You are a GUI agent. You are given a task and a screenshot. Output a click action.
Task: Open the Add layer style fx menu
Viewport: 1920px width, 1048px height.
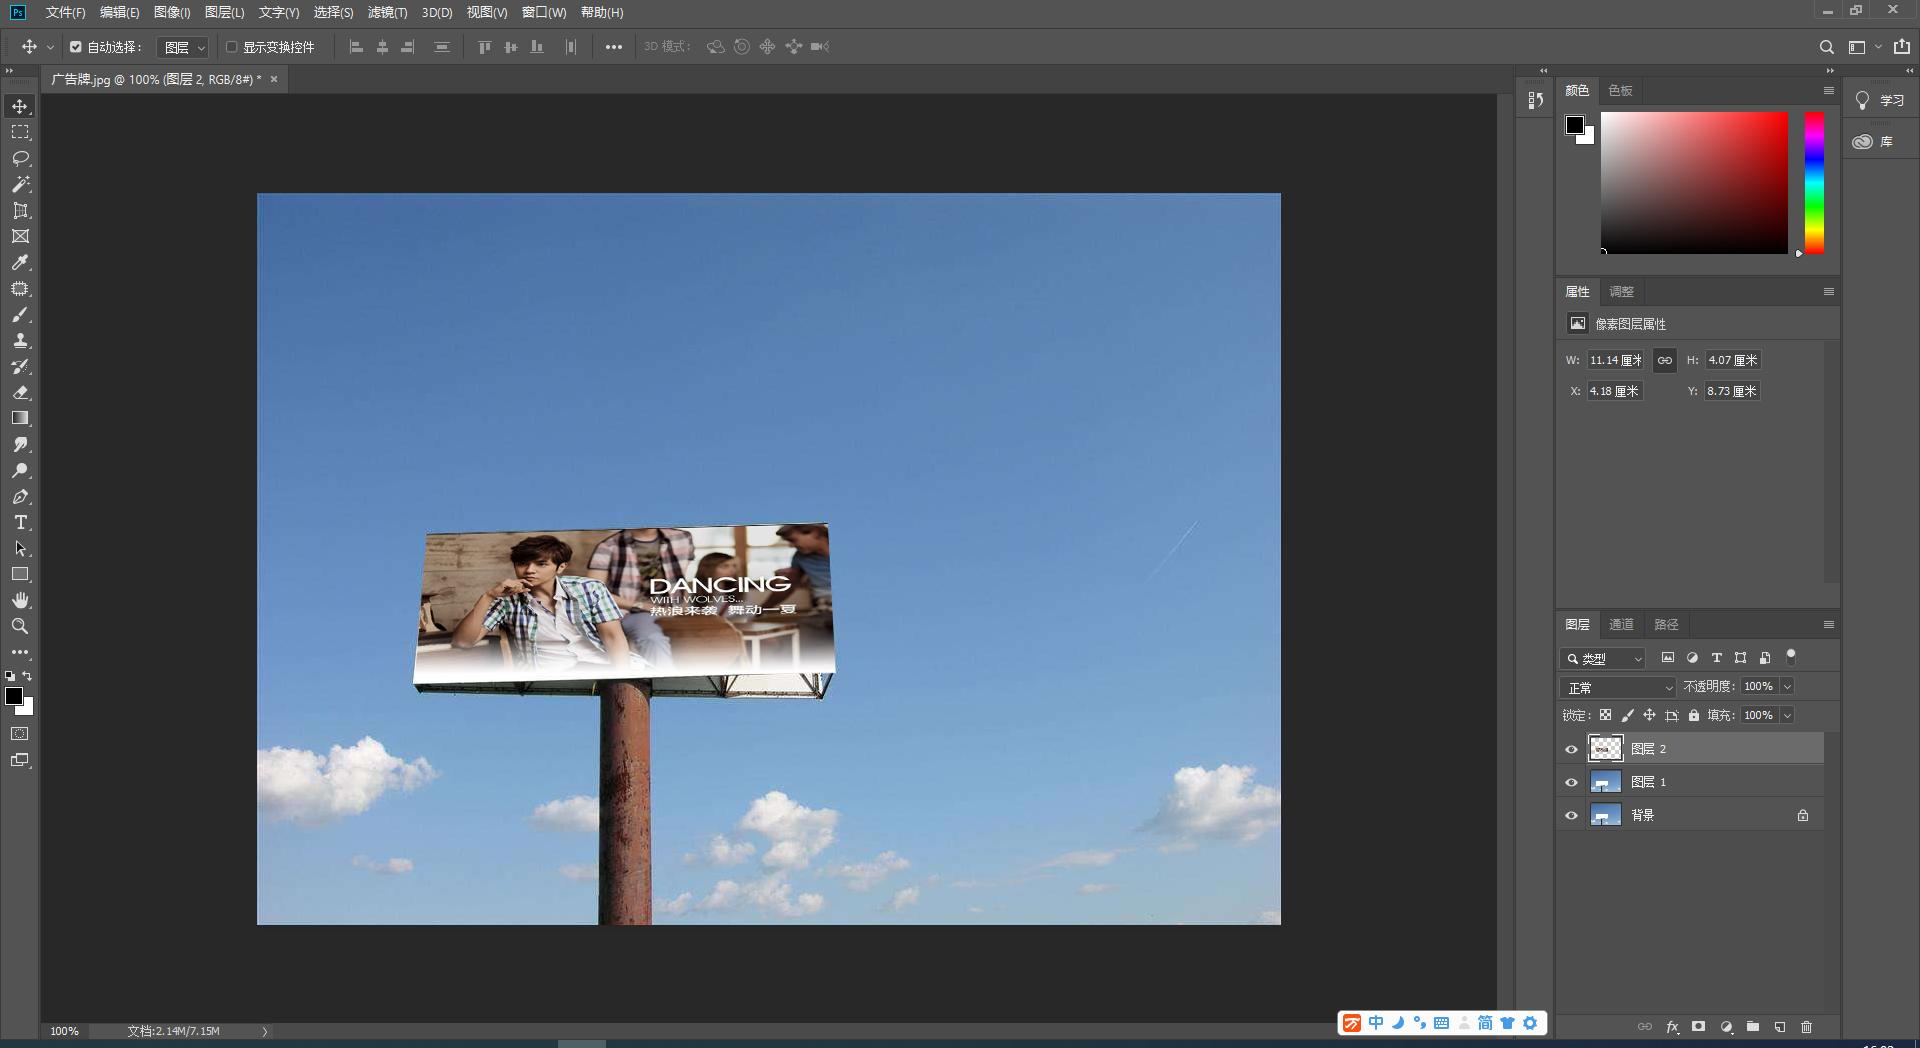pos(1672,1027)
